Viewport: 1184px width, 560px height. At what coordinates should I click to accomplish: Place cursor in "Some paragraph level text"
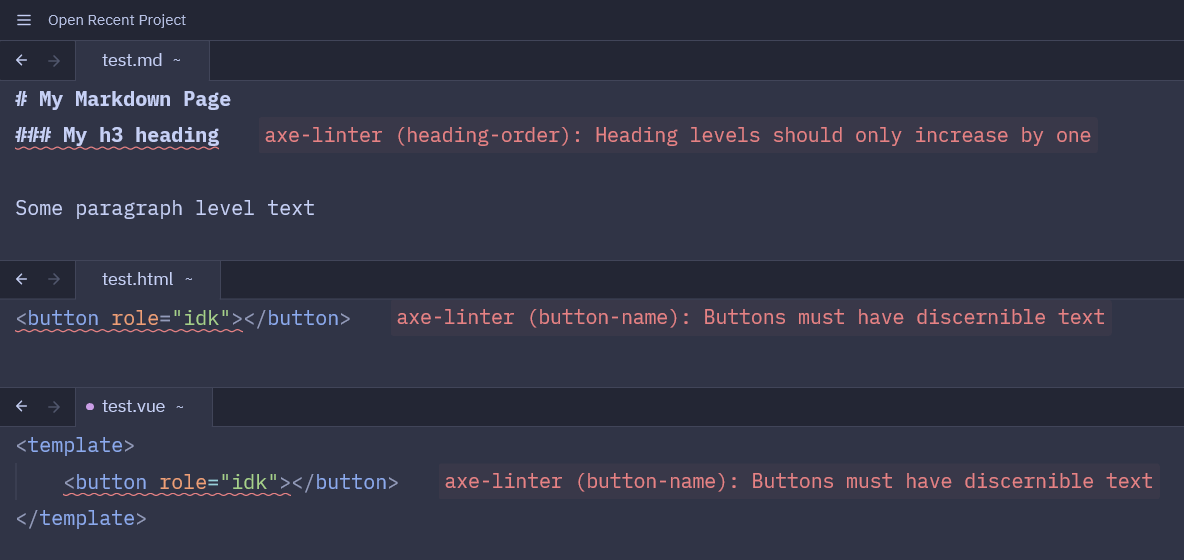[x=165, y=208]
